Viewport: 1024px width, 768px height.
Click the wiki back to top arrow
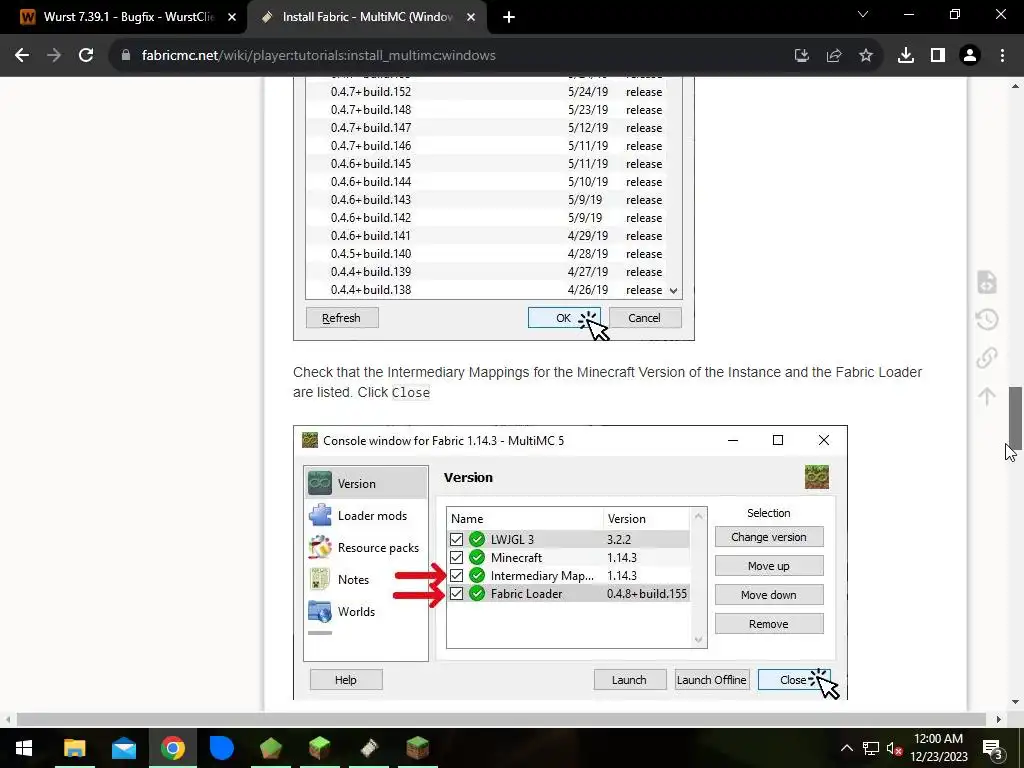[987, 396]
